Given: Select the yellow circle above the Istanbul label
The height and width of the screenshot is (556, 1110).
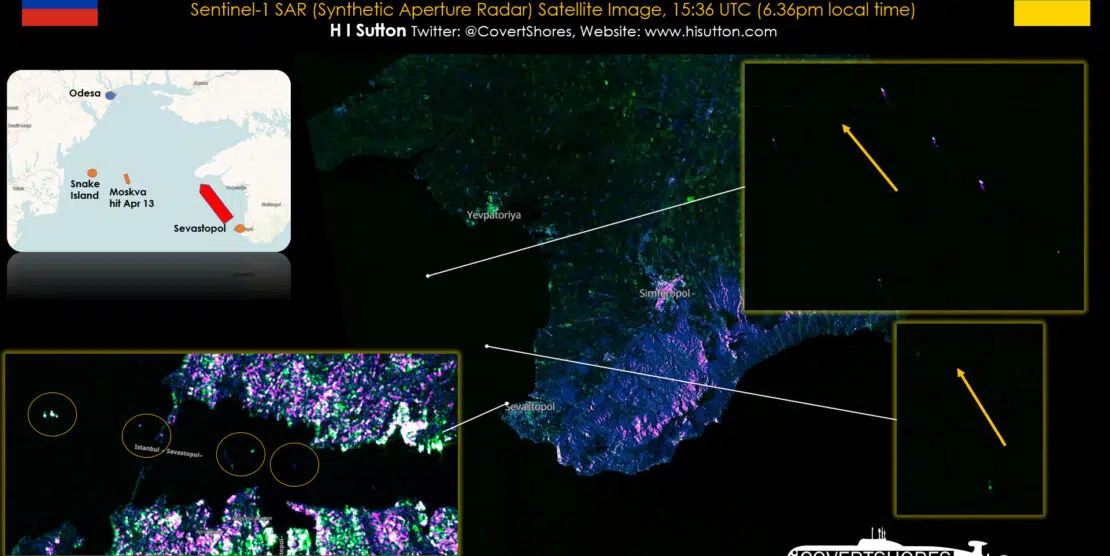Looking at the screenshot, I should pos(146,434).
